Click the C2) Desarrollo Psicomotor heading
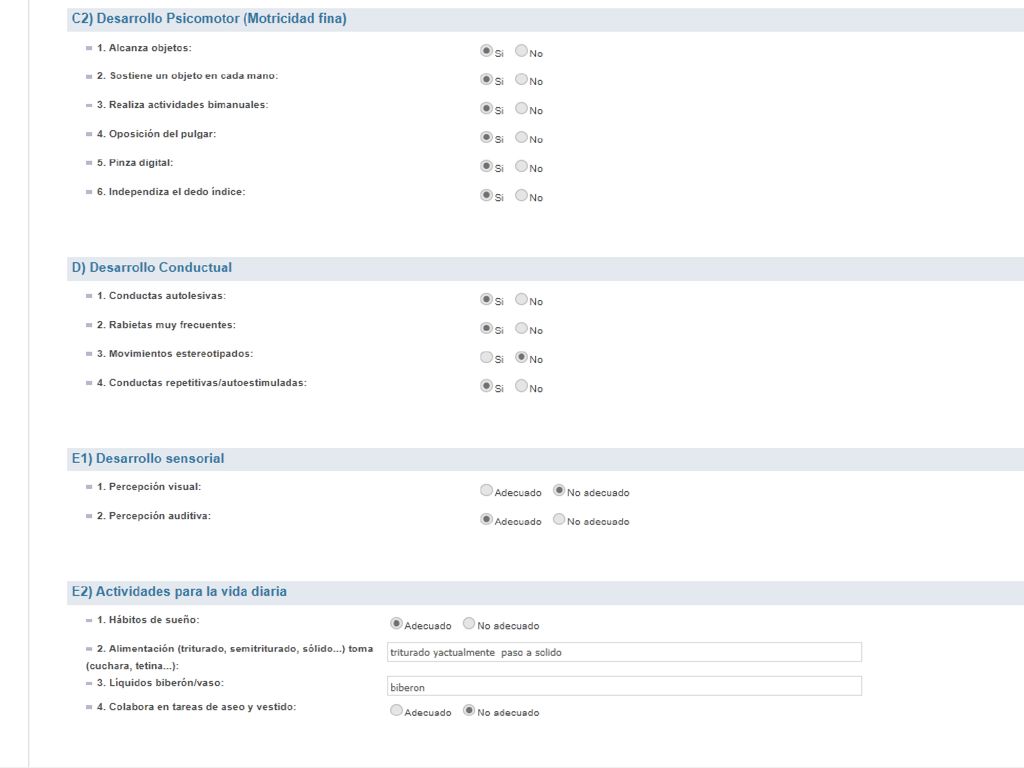Image resolution: width=1024 pixels, height=768 pixels. point(209,18)
